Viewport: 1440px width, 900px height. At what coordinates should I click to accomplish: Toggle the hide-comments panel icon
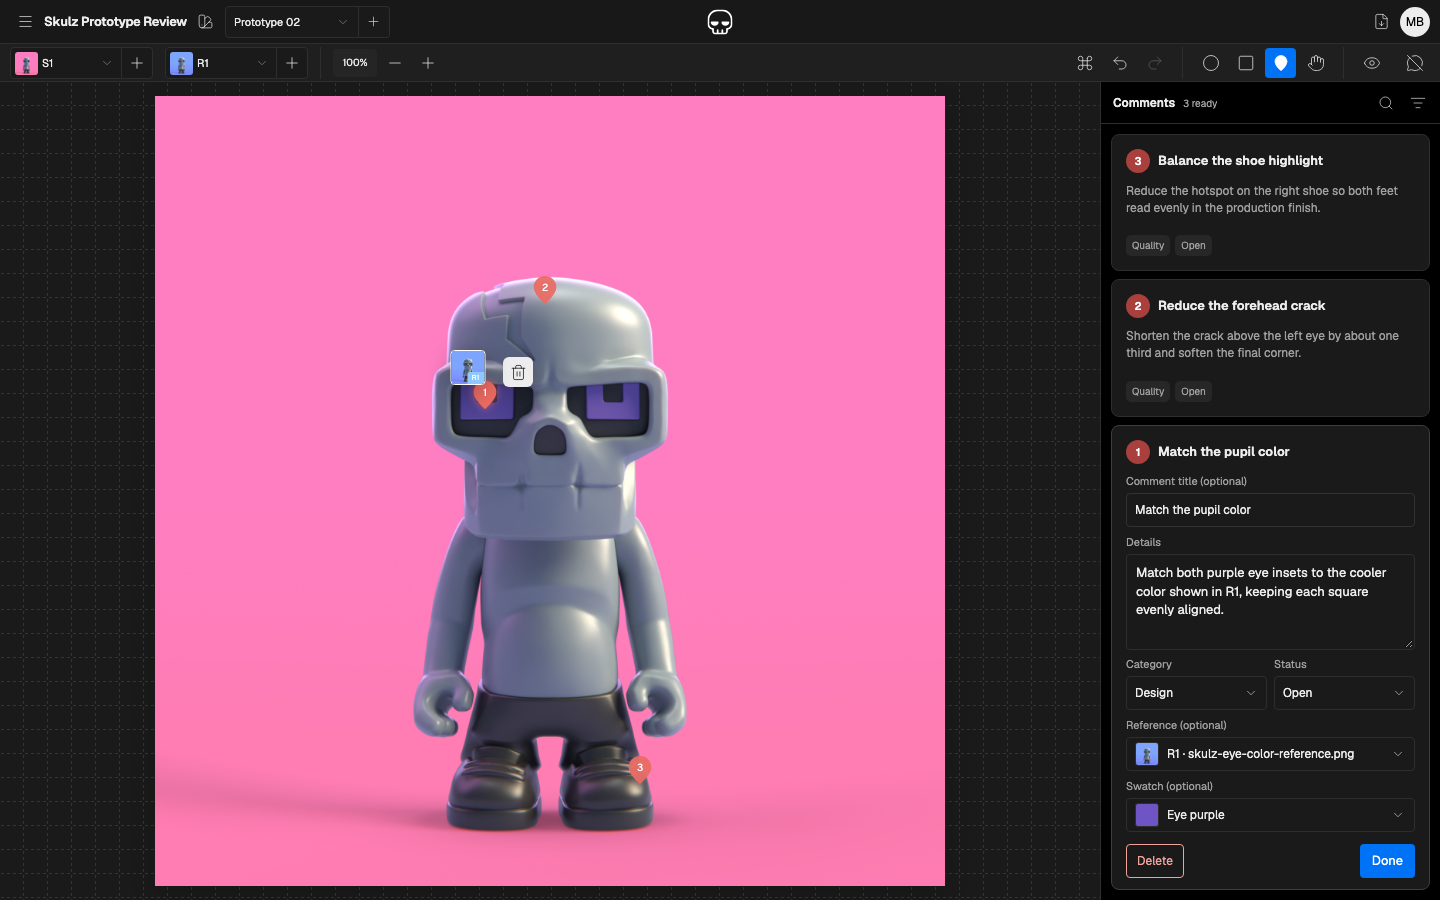(1415, 63)
